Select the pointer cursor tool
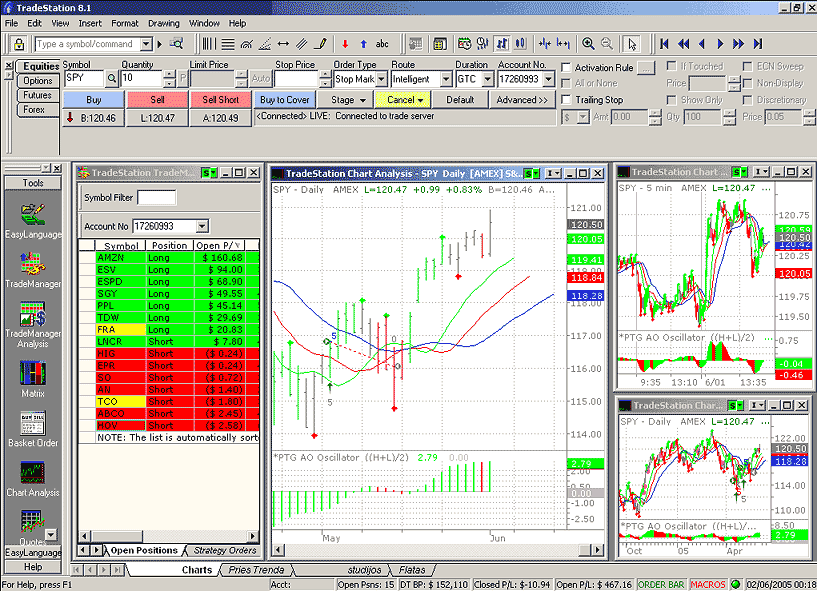The image size is (817, 591). coord(632,44)
